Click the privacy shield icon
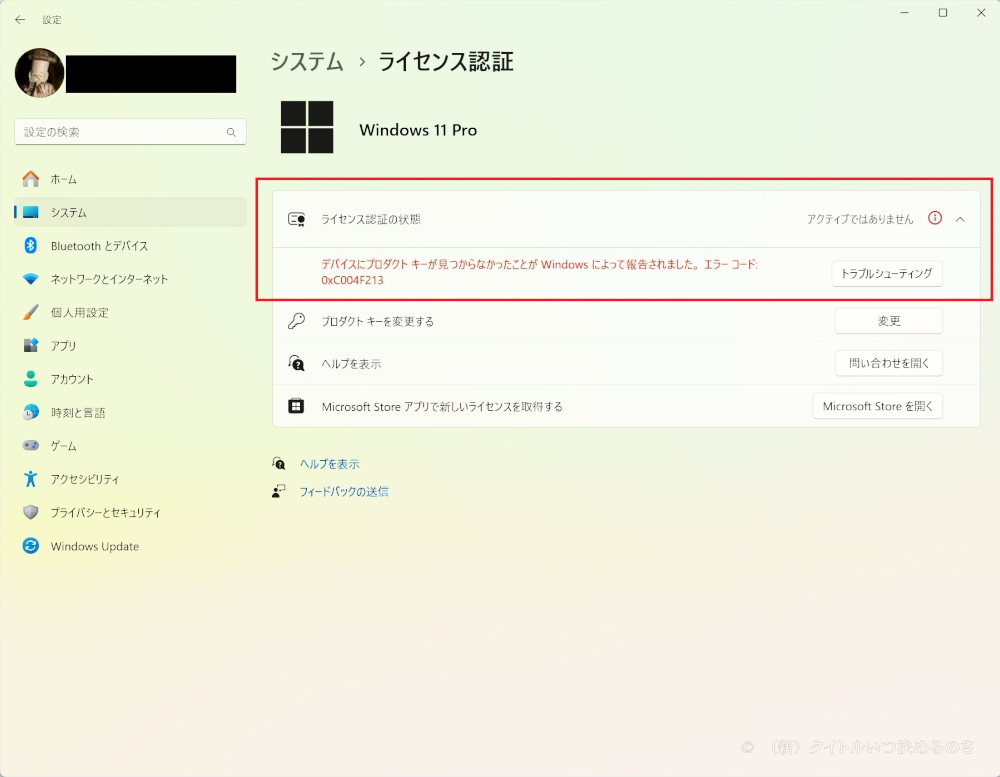Image resolution: width=1000 pixels, height=777 pixels. click(31, 512)
